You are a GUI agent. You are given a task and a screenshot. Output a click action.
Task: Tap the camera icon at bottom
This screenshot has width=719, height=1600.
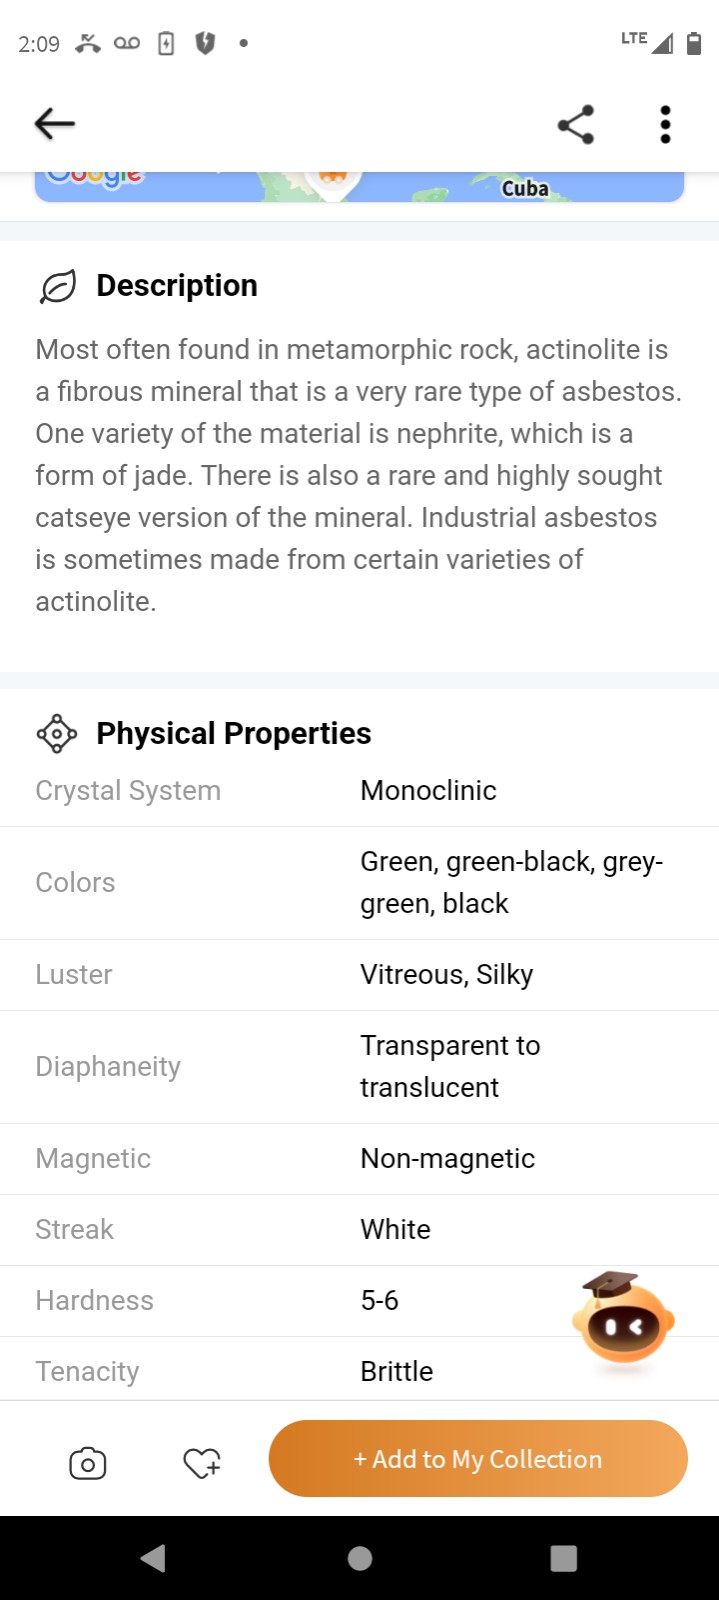click(88, 1463)
